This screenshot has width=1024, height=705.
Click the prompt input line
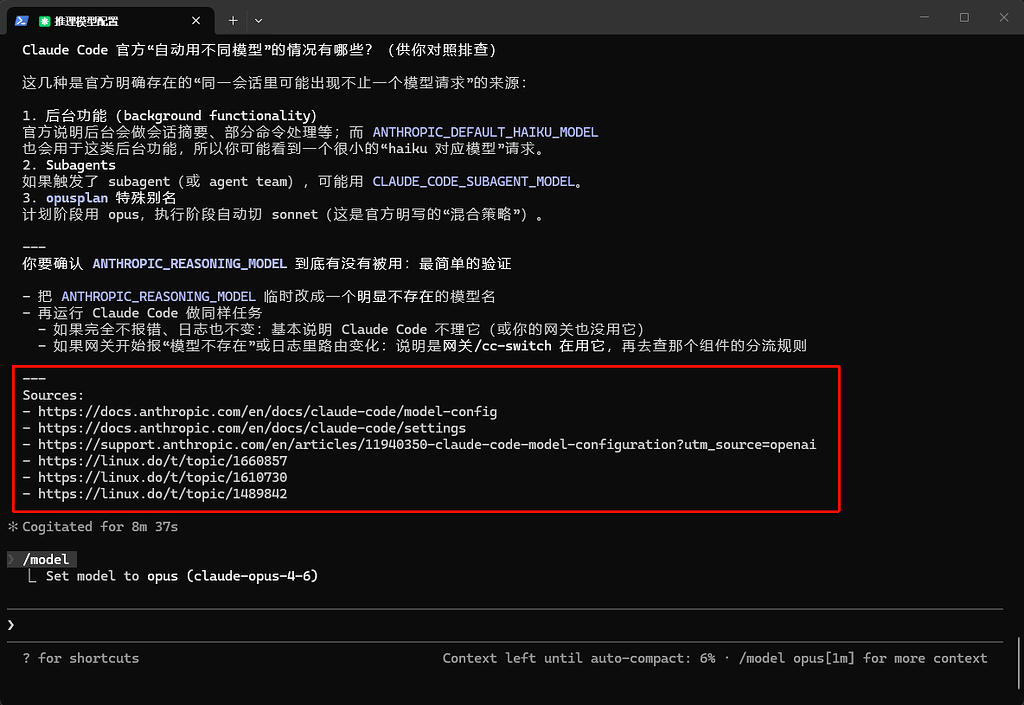pyautogui.click(x=505, y=625)
